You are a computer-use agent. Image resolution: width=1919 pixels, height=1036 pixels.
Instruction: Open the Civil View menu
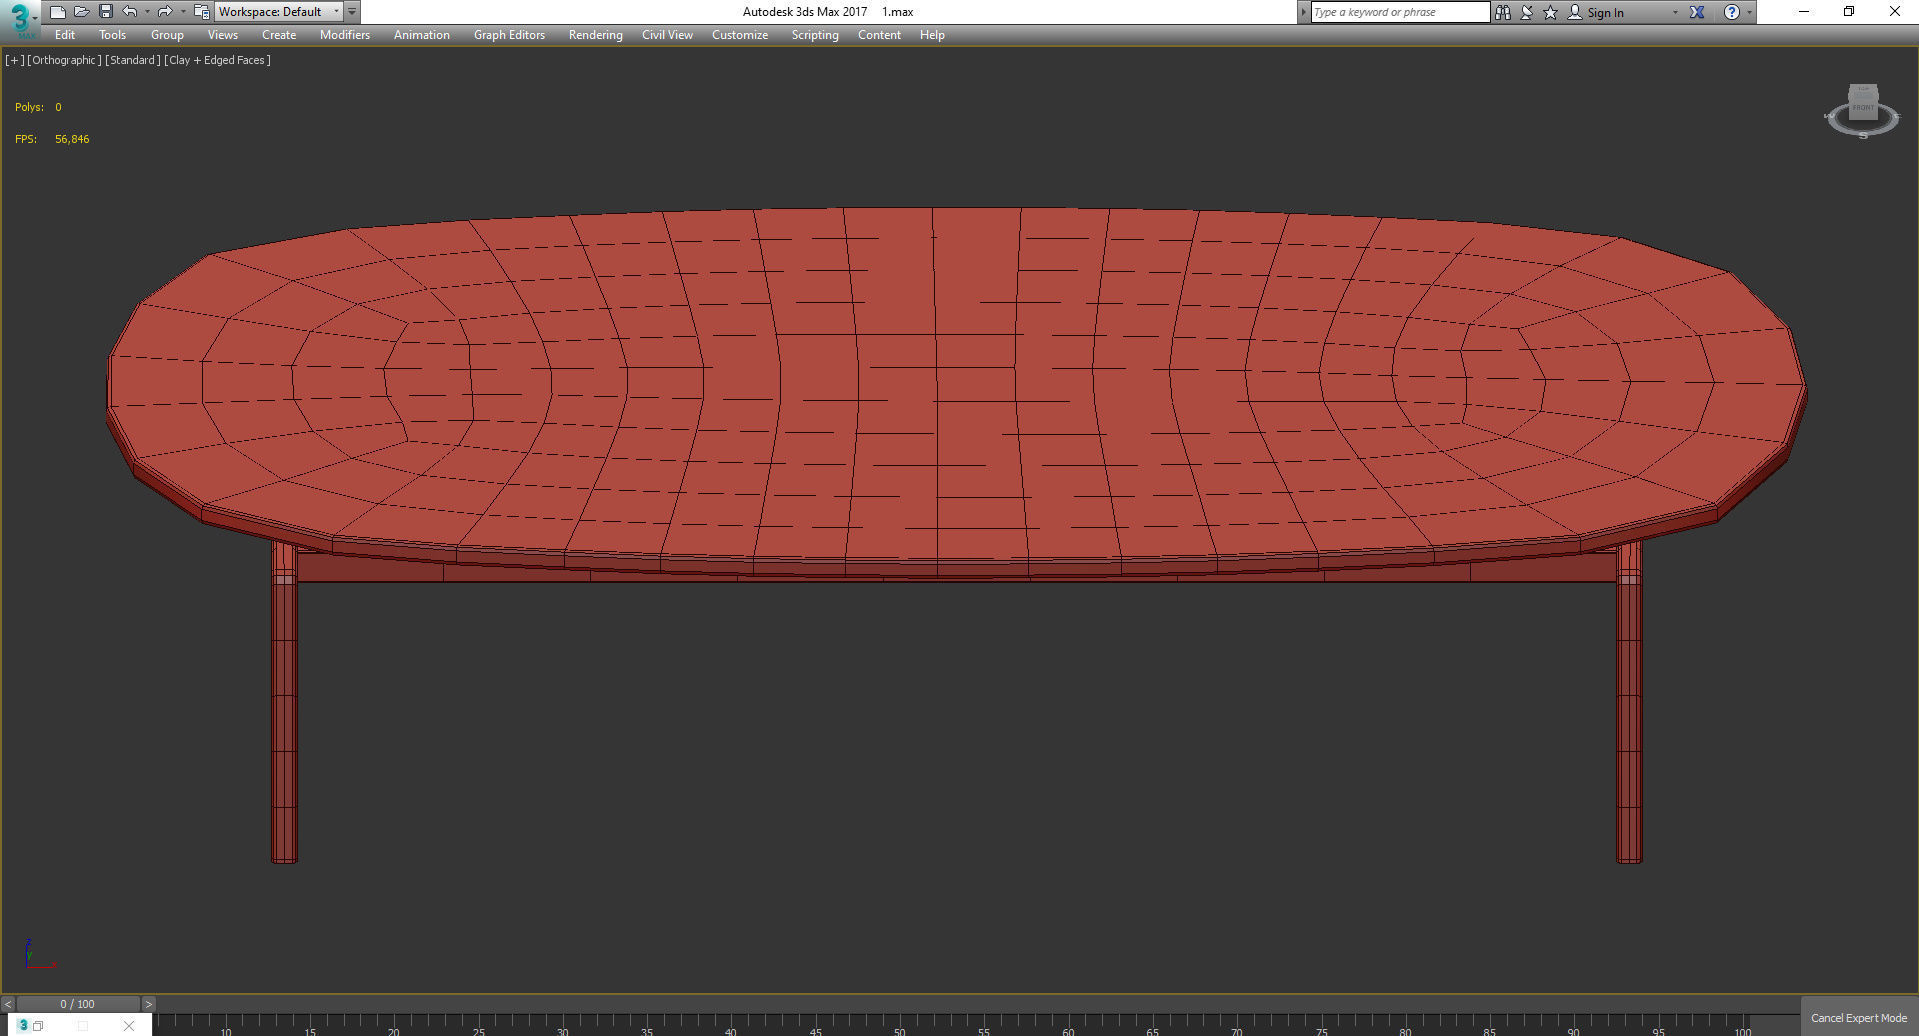point(667,35)
